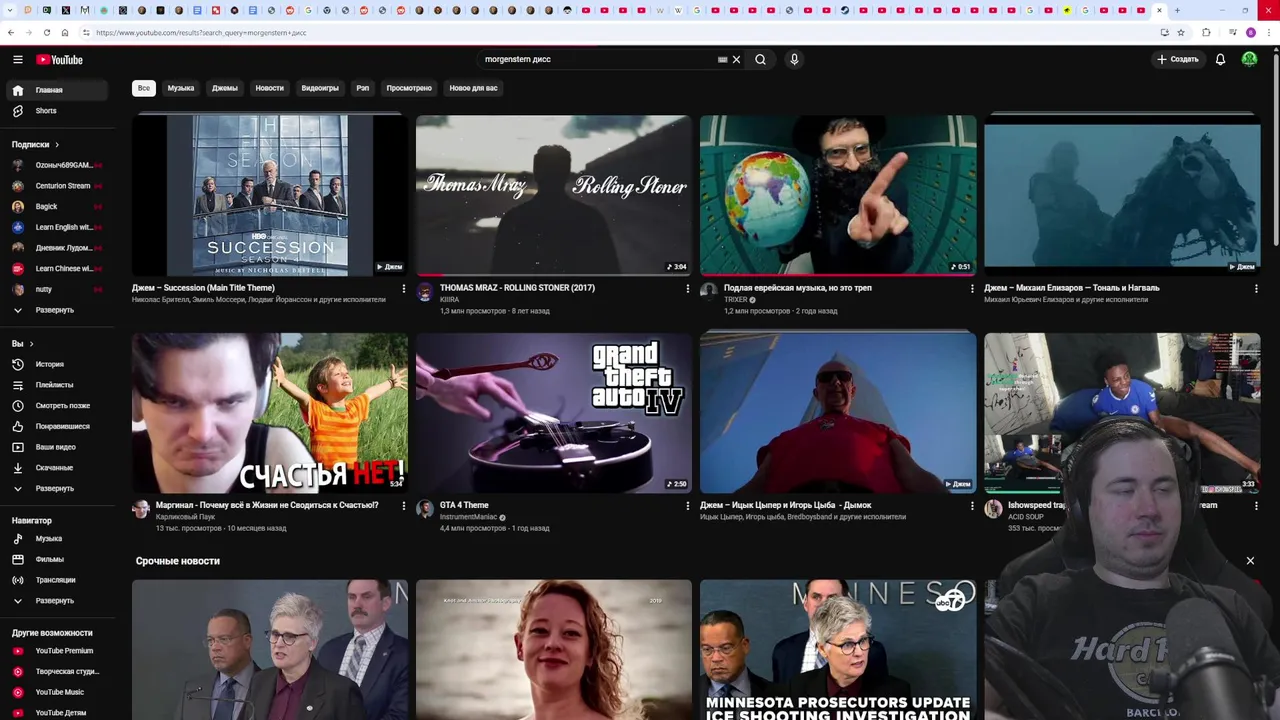Play the Счастья нет thumbnail
Screen dimensions: 1280x720
click(270, 413)
